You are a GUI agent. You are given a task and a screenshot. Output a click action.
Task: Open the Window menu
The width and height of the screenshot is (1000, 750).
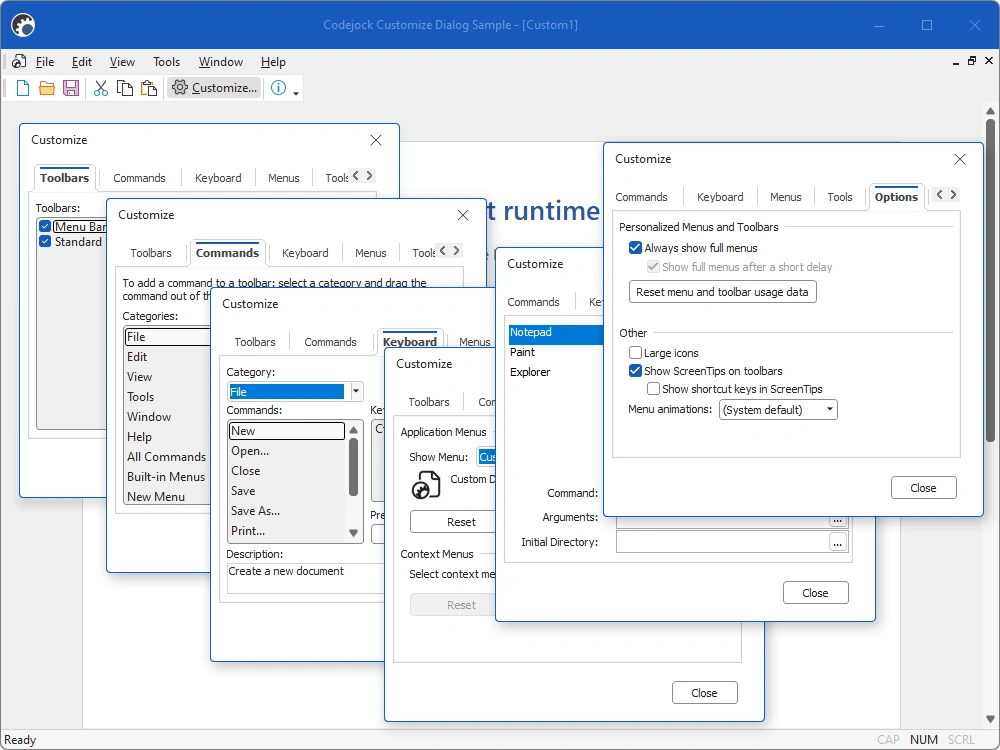tap(221, 62)
